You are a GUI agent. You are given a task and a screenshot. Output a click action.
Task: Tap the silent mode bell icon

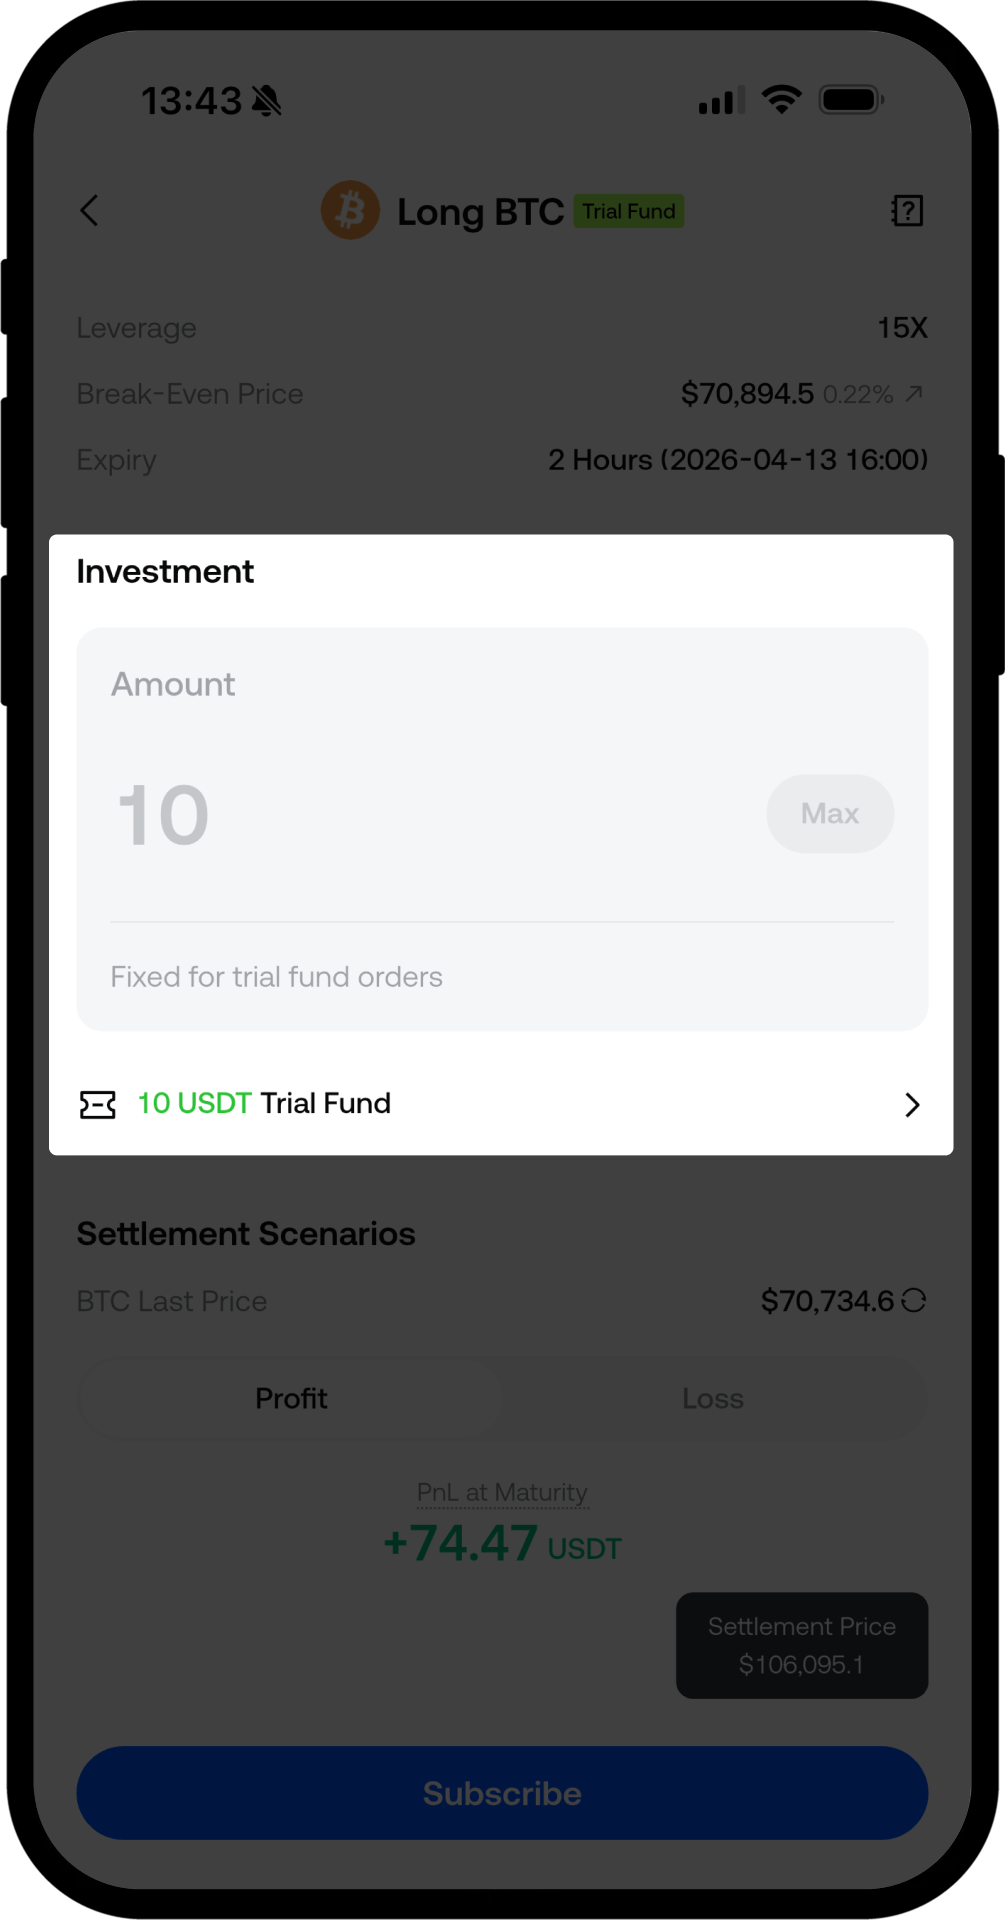coord(267,101)
